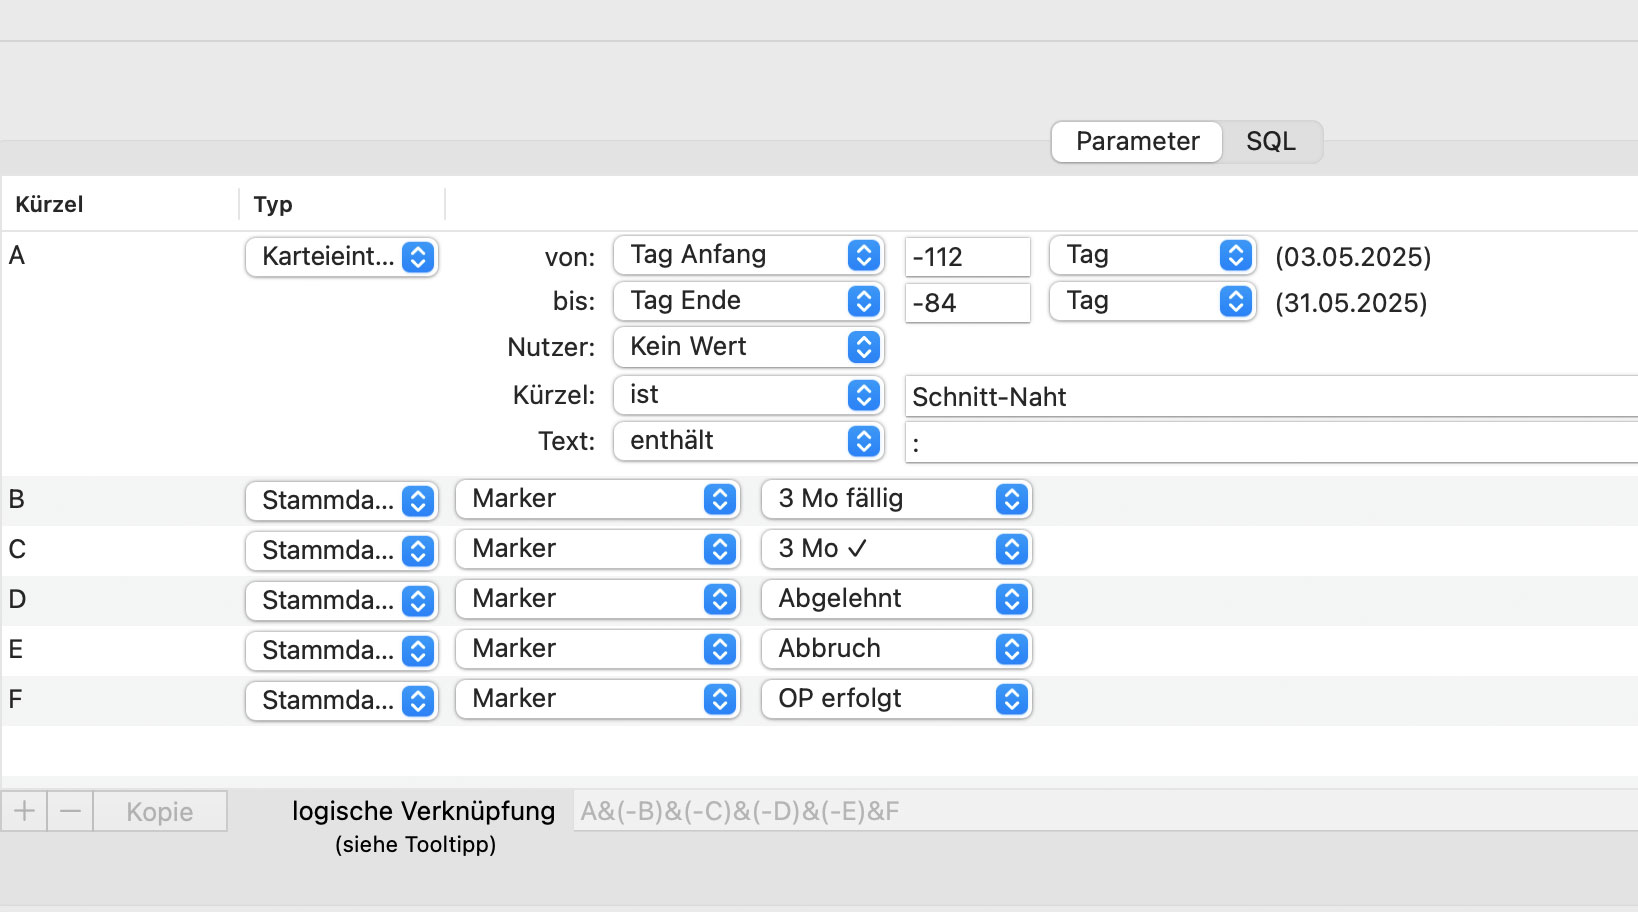Open the Tag Ende dropdown

748,301
